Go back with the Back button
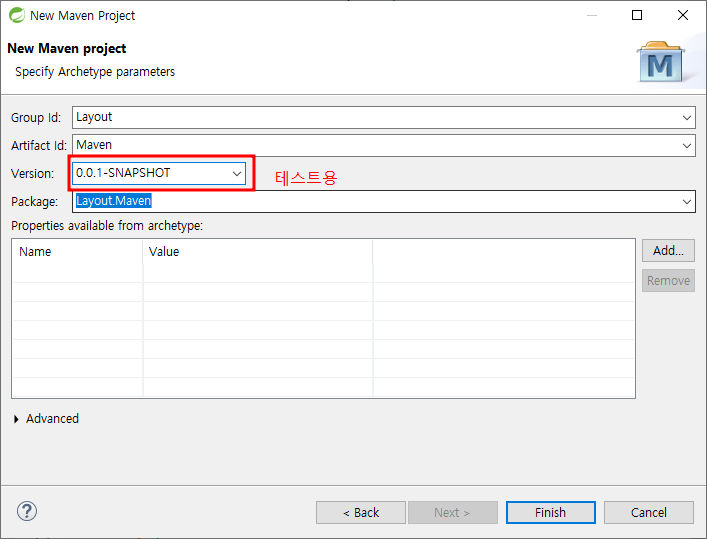Image resolution: width=707 pixels, height=539 pixels. [361, 512]
